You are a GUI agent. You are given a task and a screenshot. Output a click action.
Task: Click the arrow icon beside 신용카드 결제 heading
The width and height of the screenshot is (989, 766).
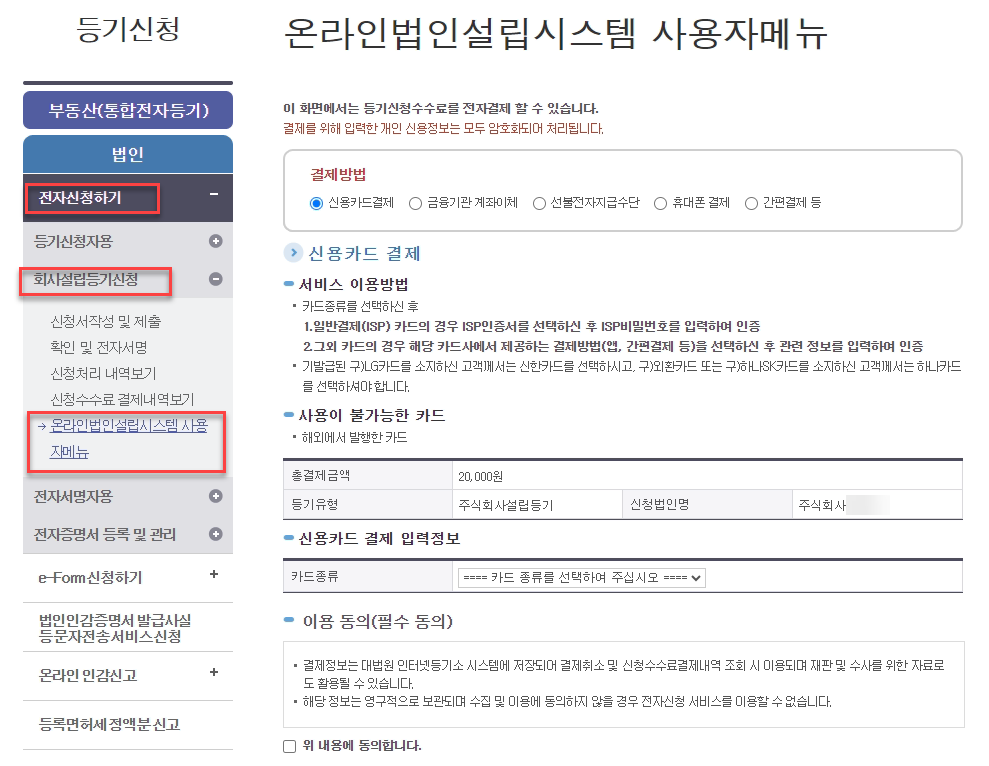tap(293, 252)
